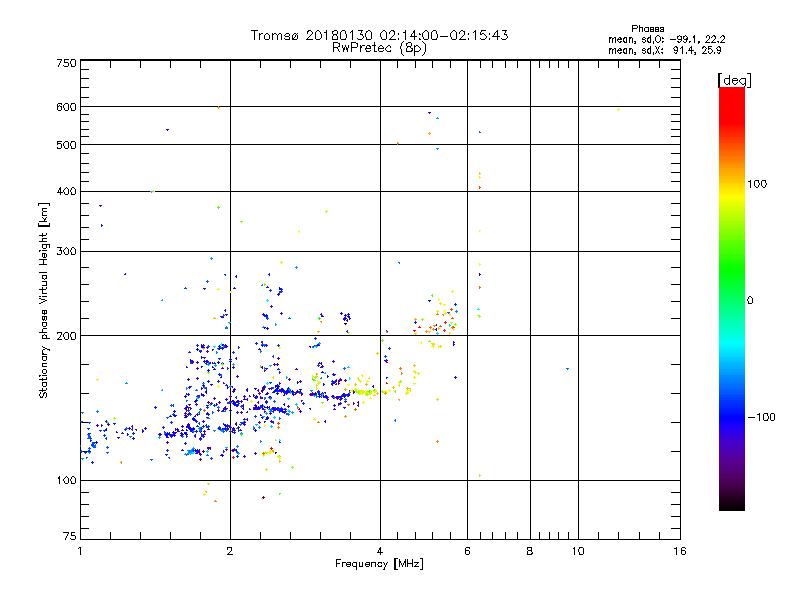This screenshot has height=600, width=800.
Task: Click the x-axis label '6'
Action: (467, 551)
